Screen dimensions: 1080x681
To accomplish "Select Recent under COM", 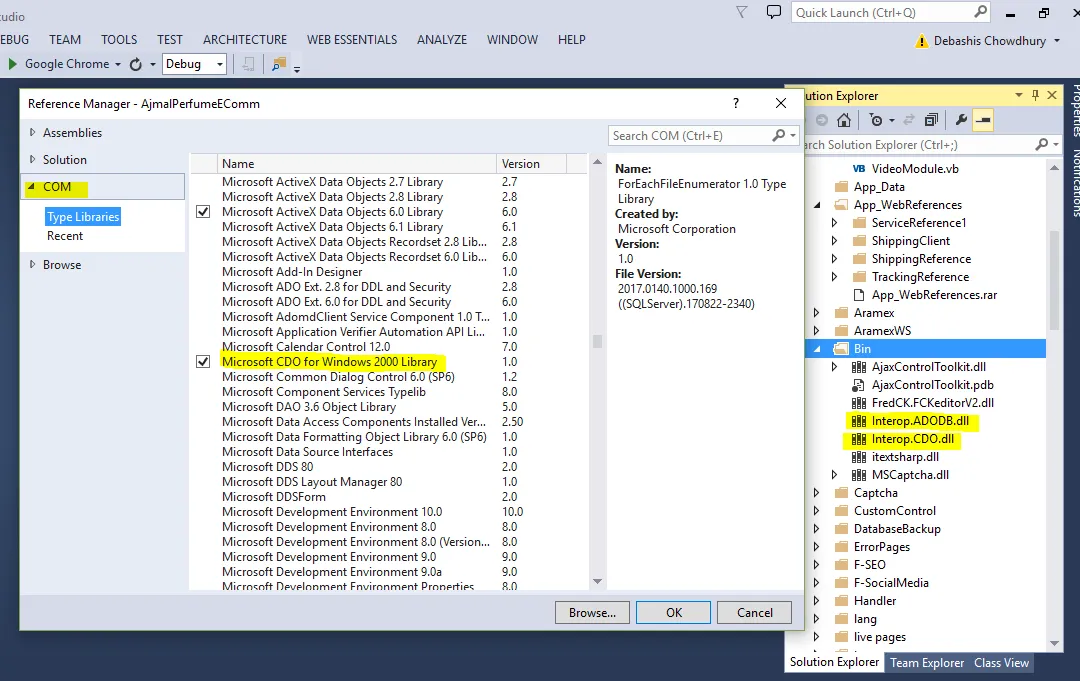I will 65,235.
